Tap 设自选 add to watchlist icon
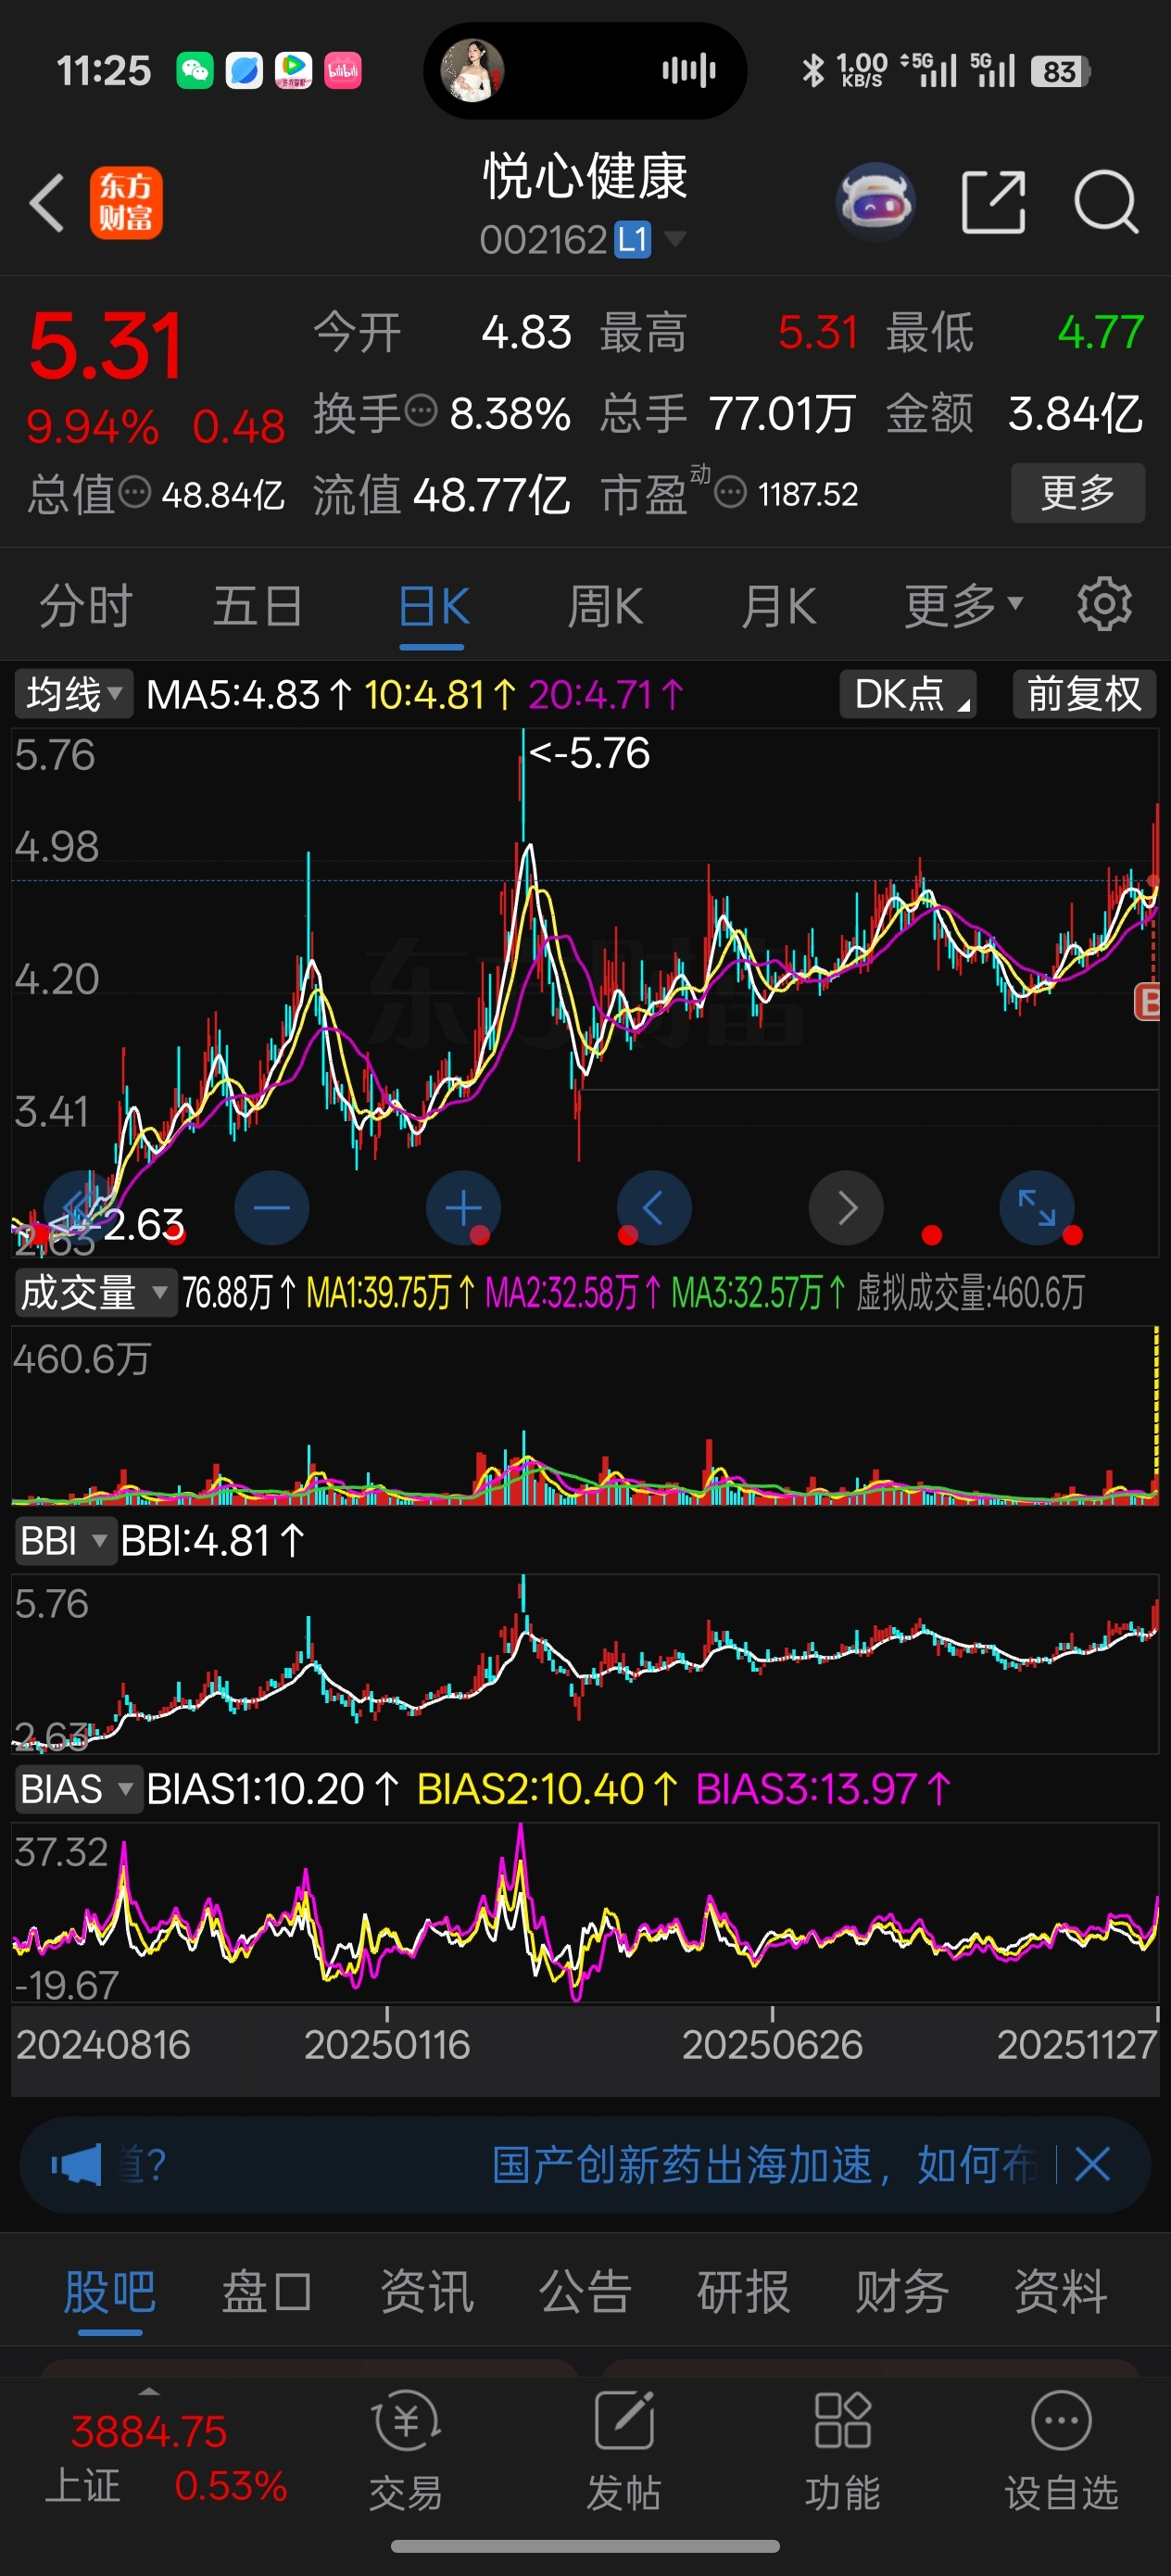Image resolution: width=1171 pixels, height=2576 pixels. 1061,2450
